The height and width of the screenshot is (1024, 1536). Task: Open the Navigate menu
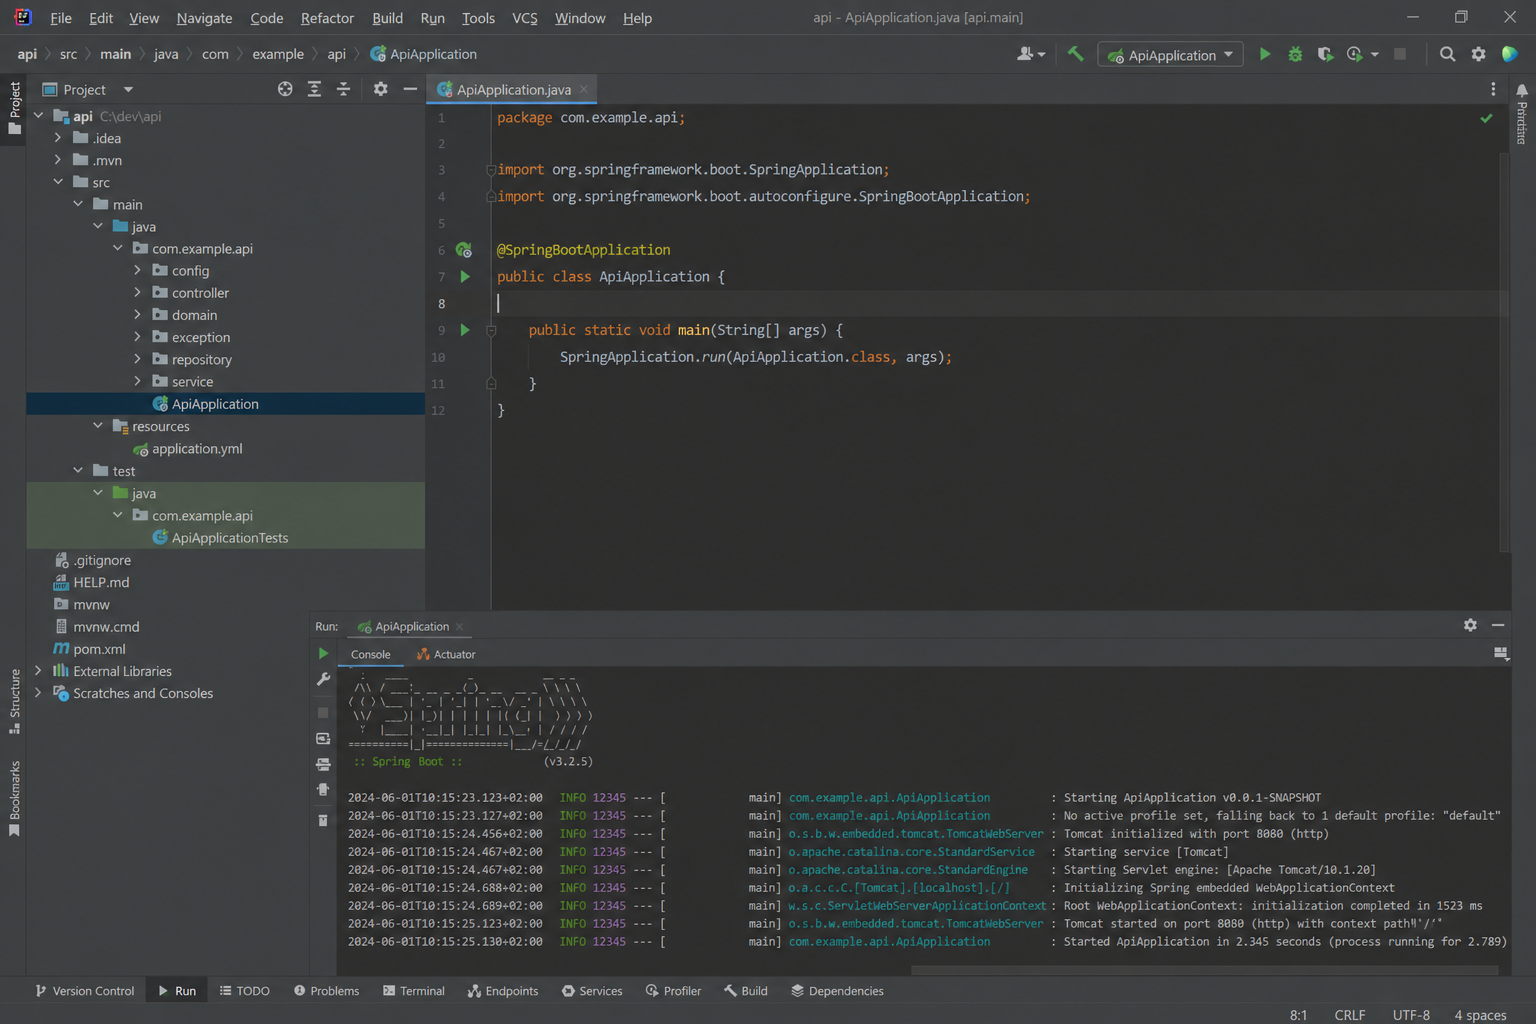(x=204, y=18)
